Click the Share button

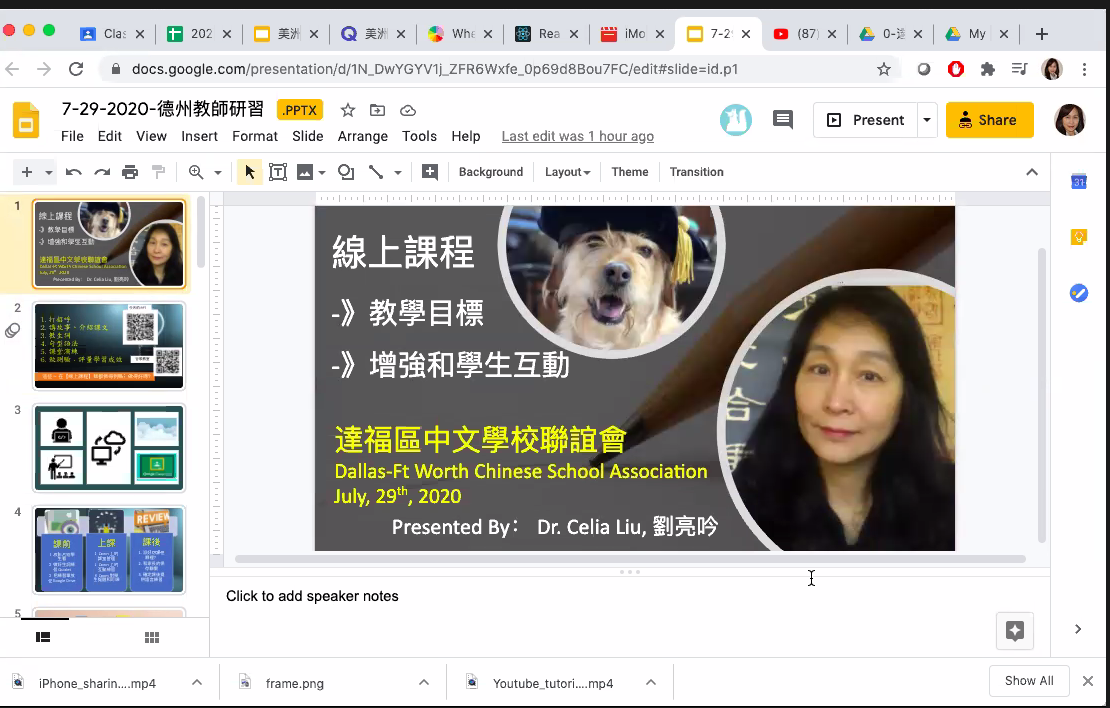click(989, 119)
